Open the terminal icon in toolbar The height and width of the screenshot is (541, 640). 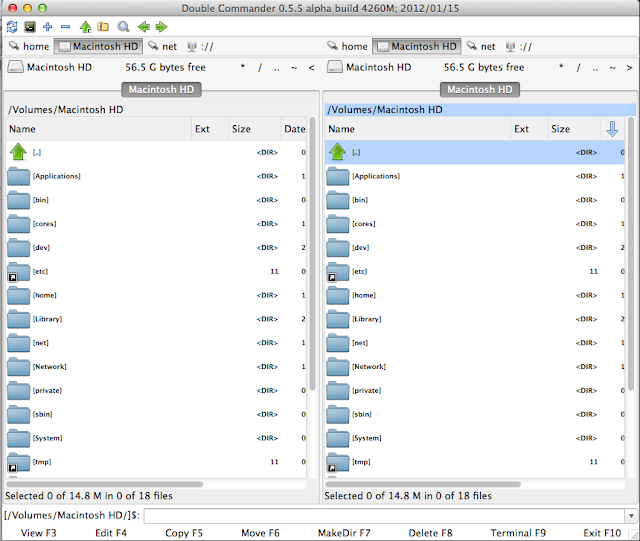[x=29, y=26]
